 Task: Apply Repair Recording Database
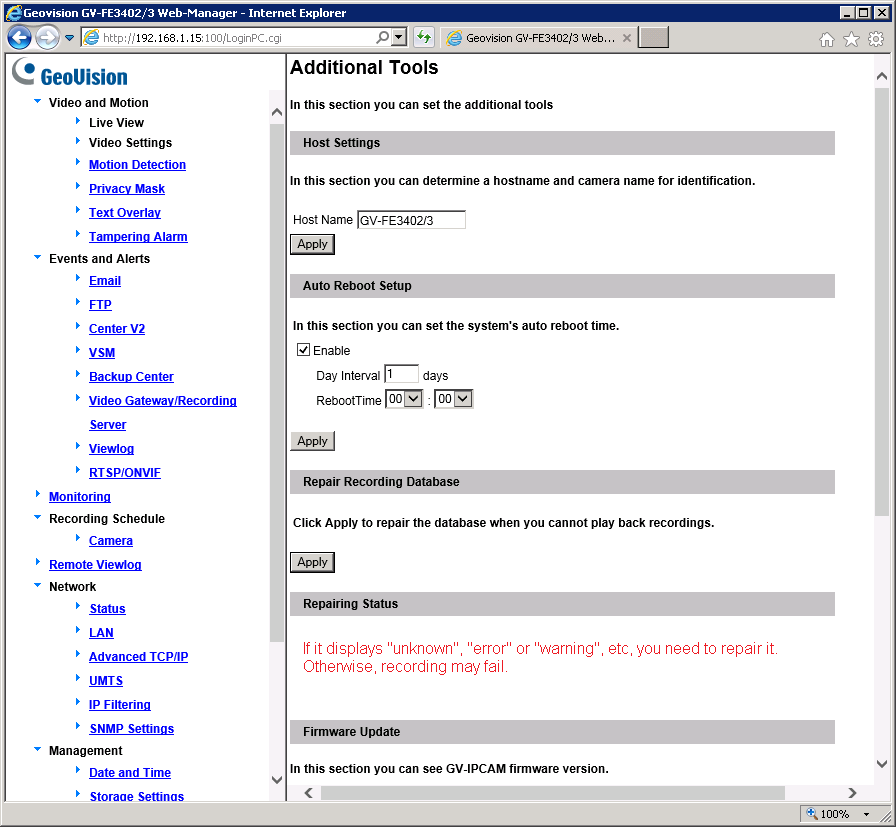[312, 562]
